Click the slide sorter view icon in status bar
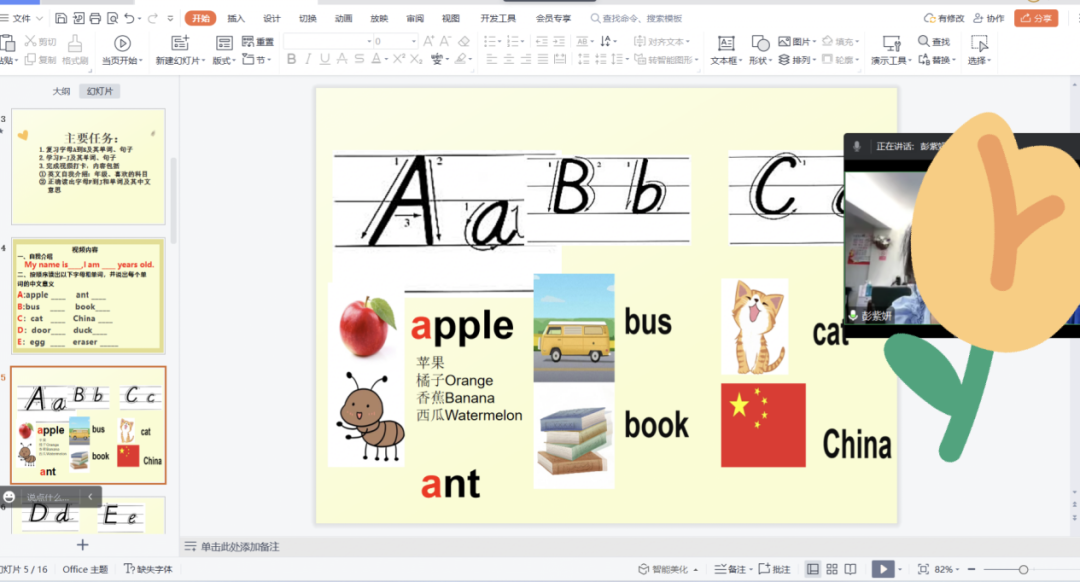The width and height of the screenshot is (1080, 582). point(831,569)
